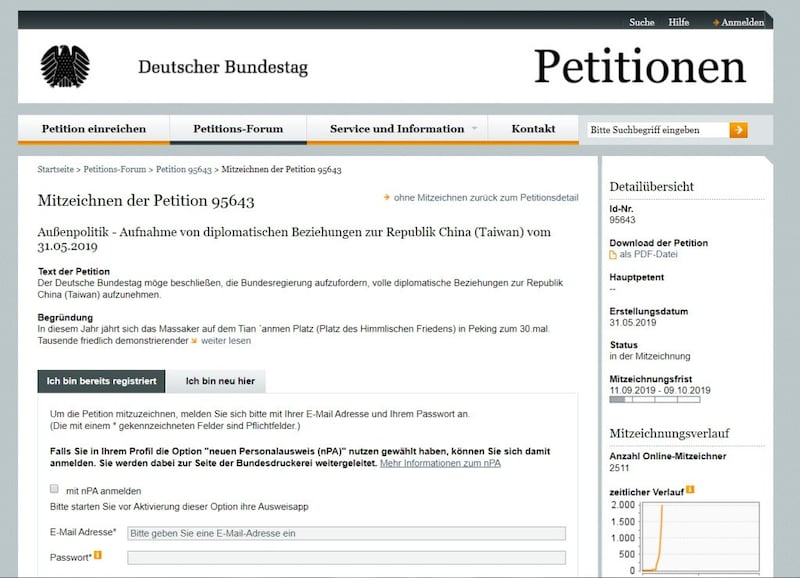Viewport: 800px width, 578px height.
Task: Click the Petition 95643 breadcrumb link
Action: click(184, 169)
